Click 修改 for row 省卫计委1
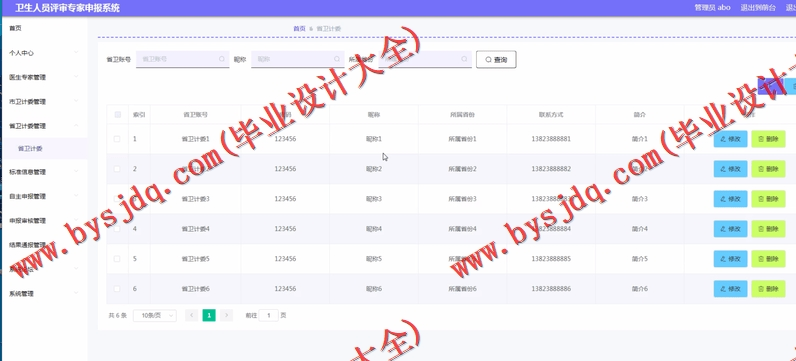Image resolution: width=796 pixels, height=361 pixels. tap(731, 139)
